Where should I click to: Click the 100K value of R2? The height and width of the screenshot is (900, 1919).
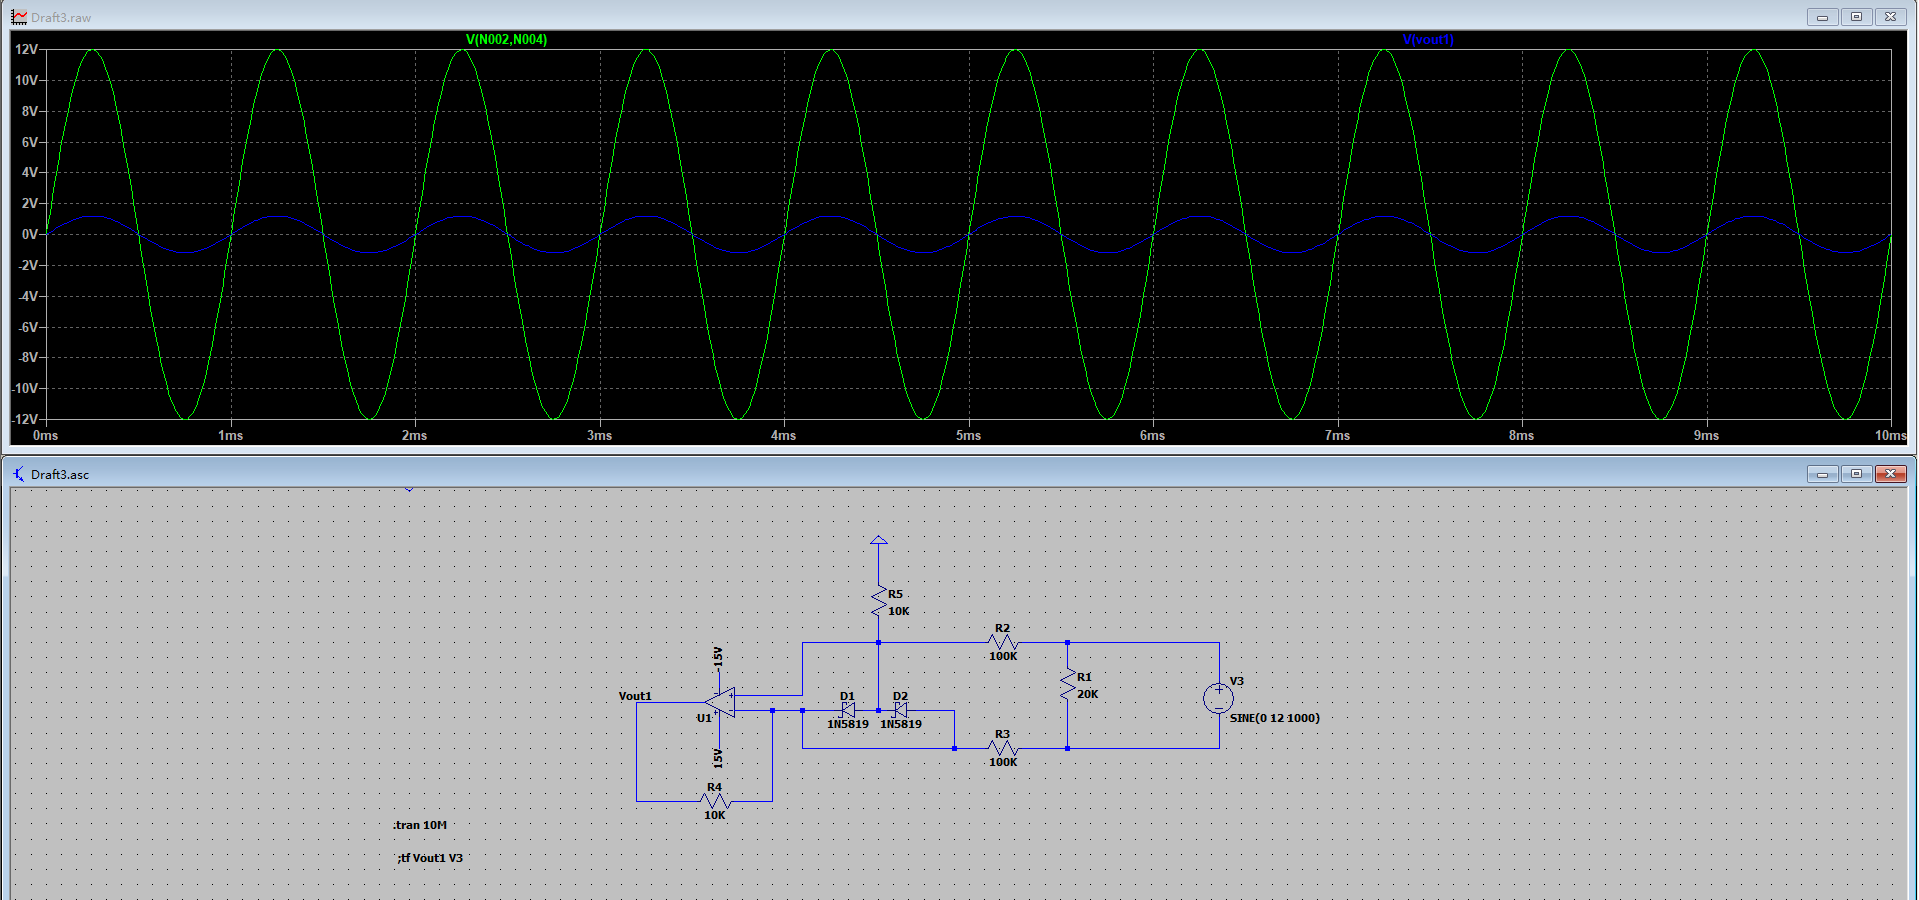[x=1003, y=656]
